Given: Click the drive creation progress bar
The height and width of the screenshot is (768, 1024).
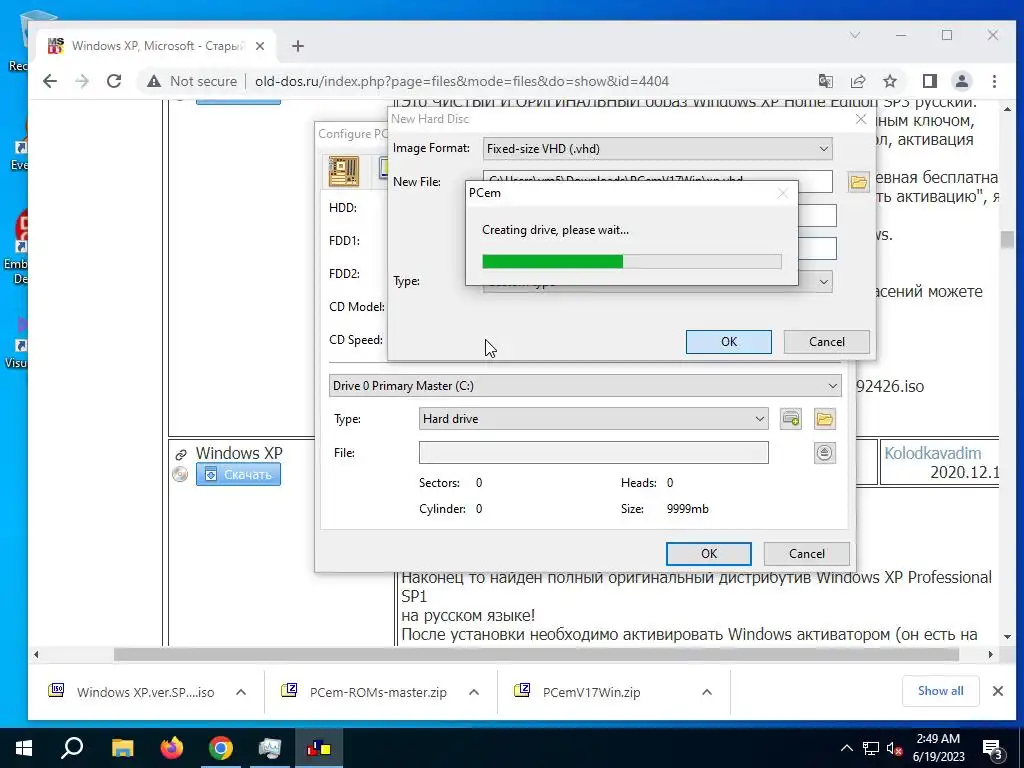Looking at the screenshot, I should pos(632,261).
